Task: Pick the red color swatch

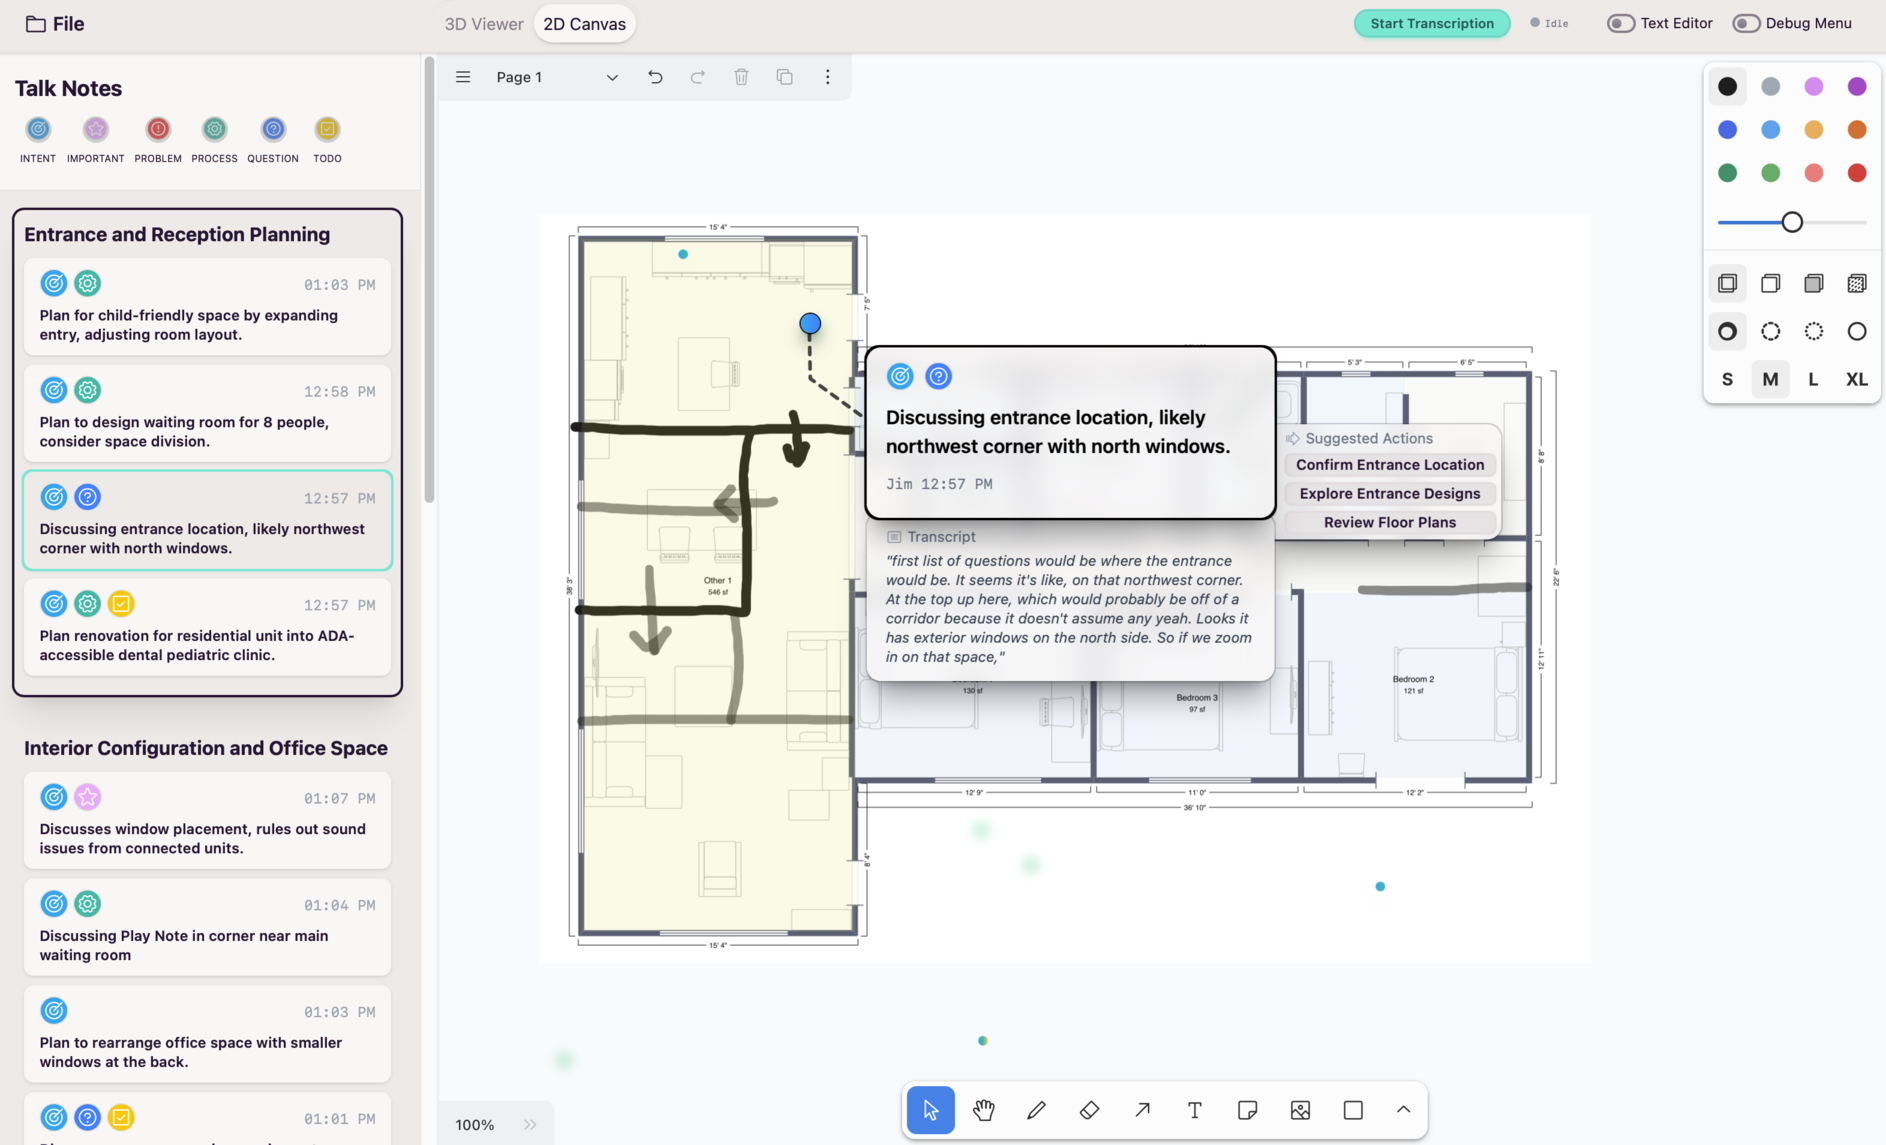Action: pos(1856,173)
